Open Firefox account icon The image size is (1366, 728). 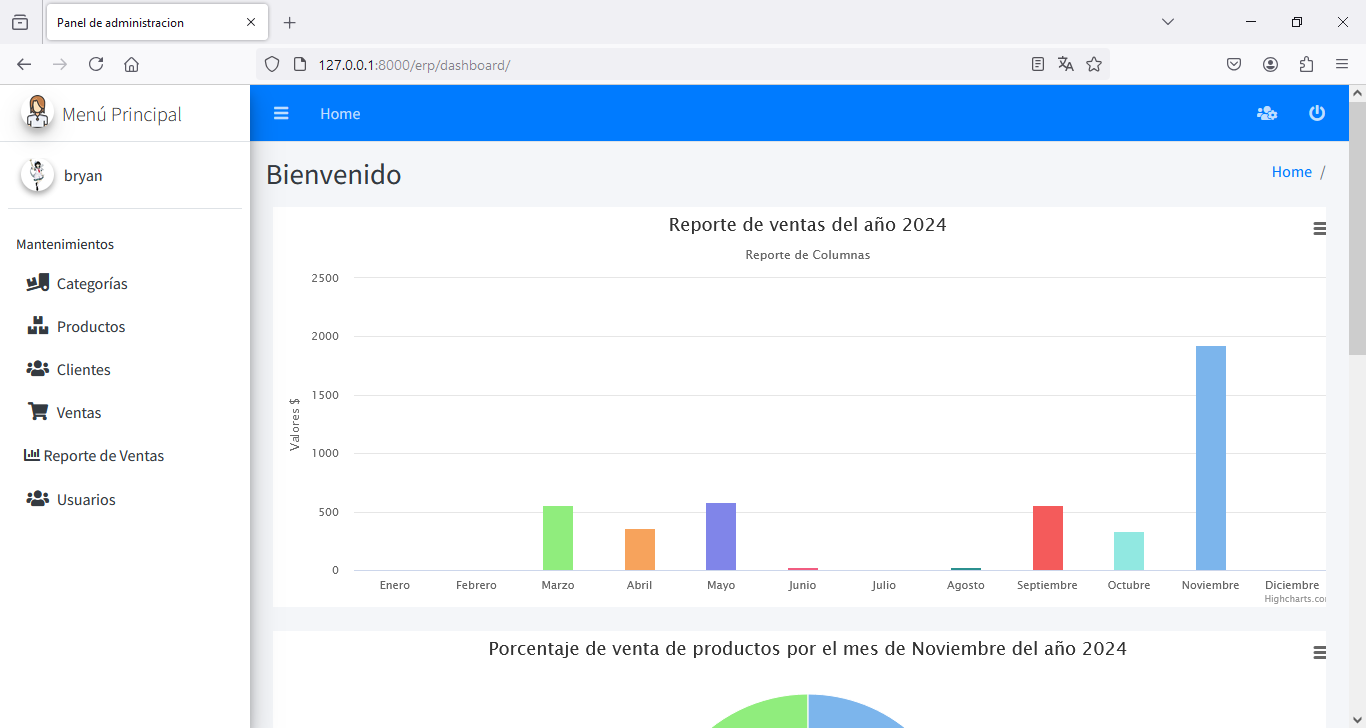click(x=1270, y=64)
